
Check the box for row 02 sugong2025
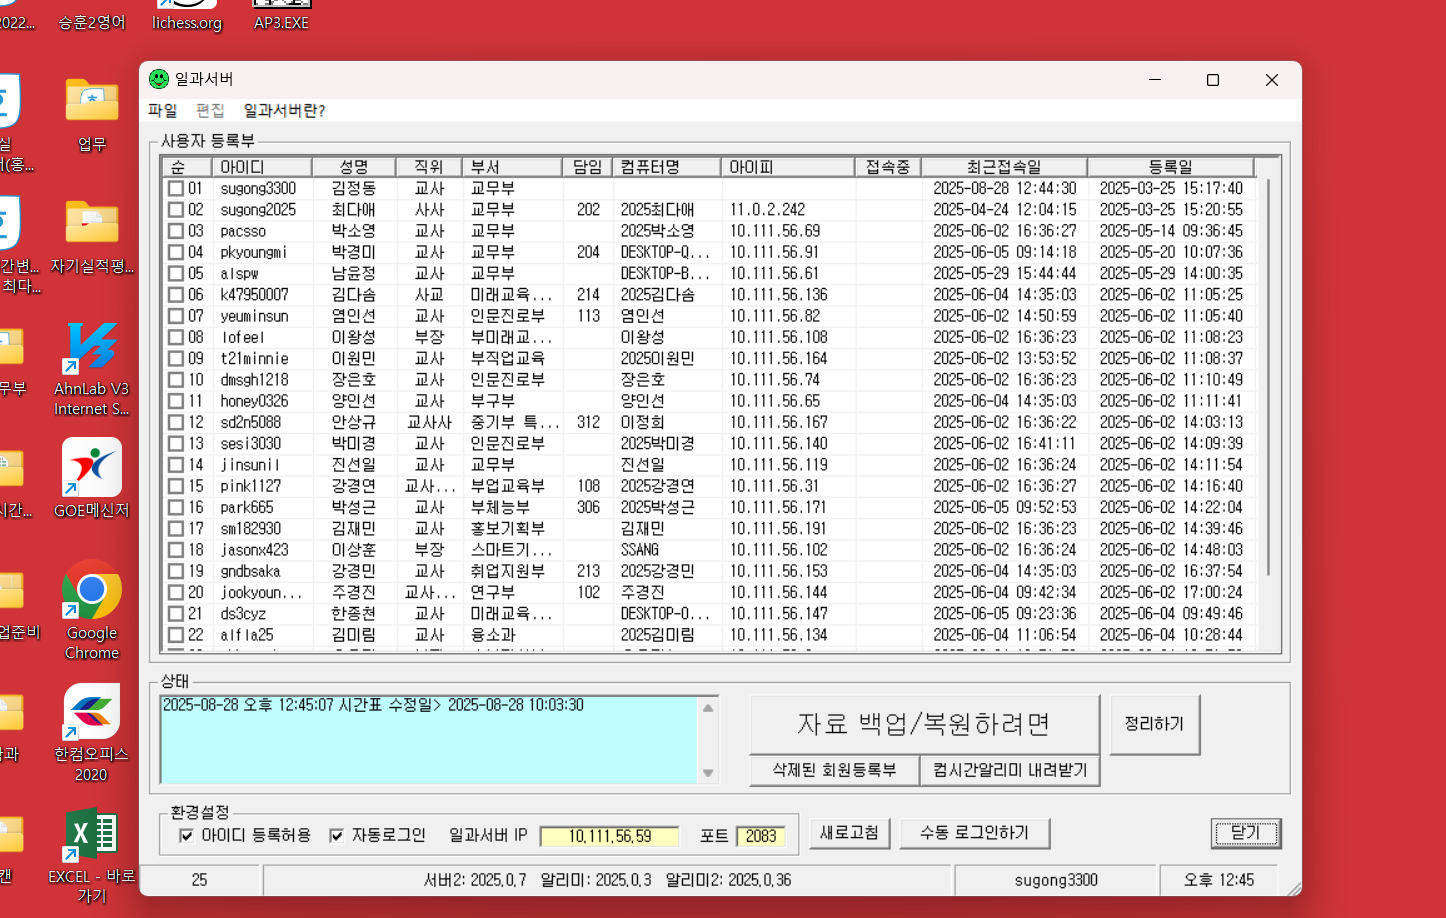click(x=176, y=209)
